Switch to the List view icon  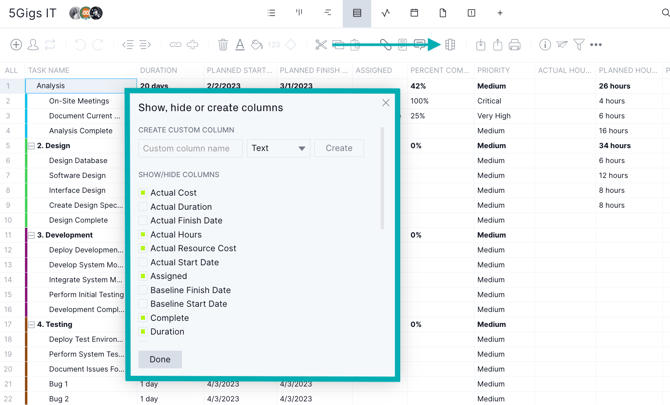(x=271, y=13)
